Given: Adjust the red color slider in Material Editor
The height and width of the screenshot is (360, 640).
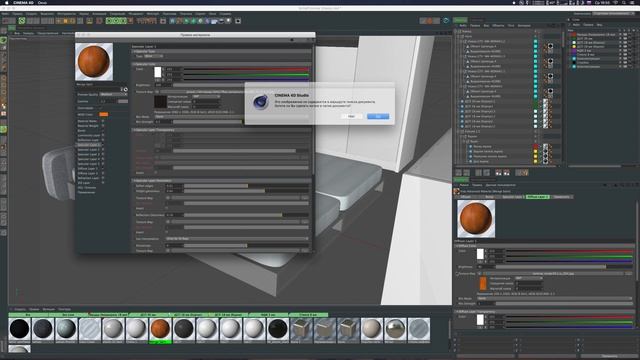Looking at the screenshot, I should (x=246, y=69).
